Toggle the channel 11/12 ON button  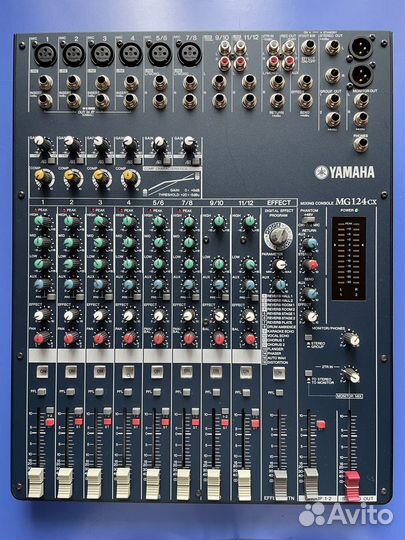[x=246, y=372]
